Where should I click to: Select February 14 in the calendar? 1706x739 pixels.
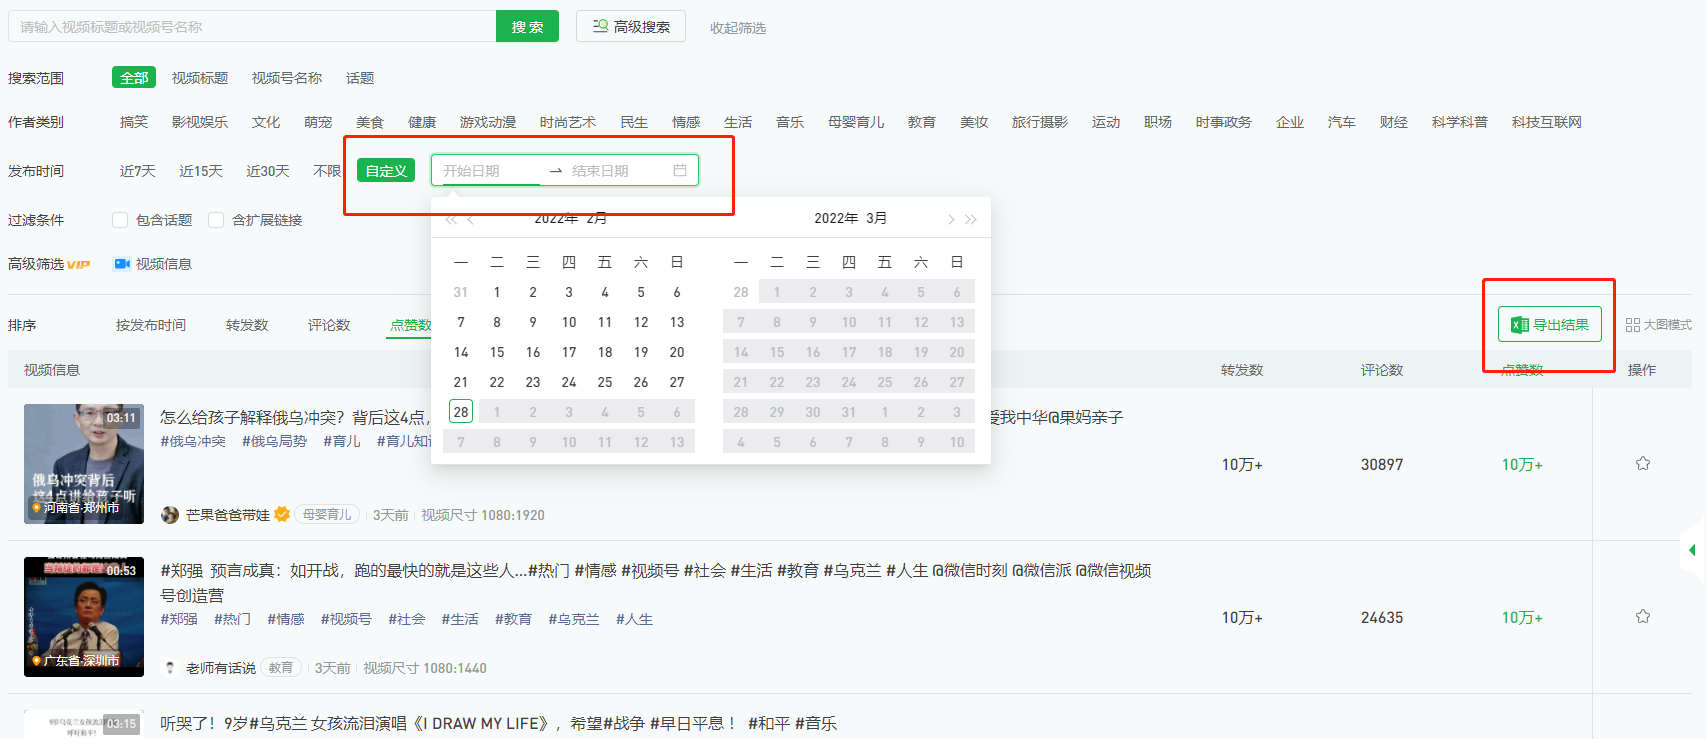pyautogui.click(x=461, y=352)
